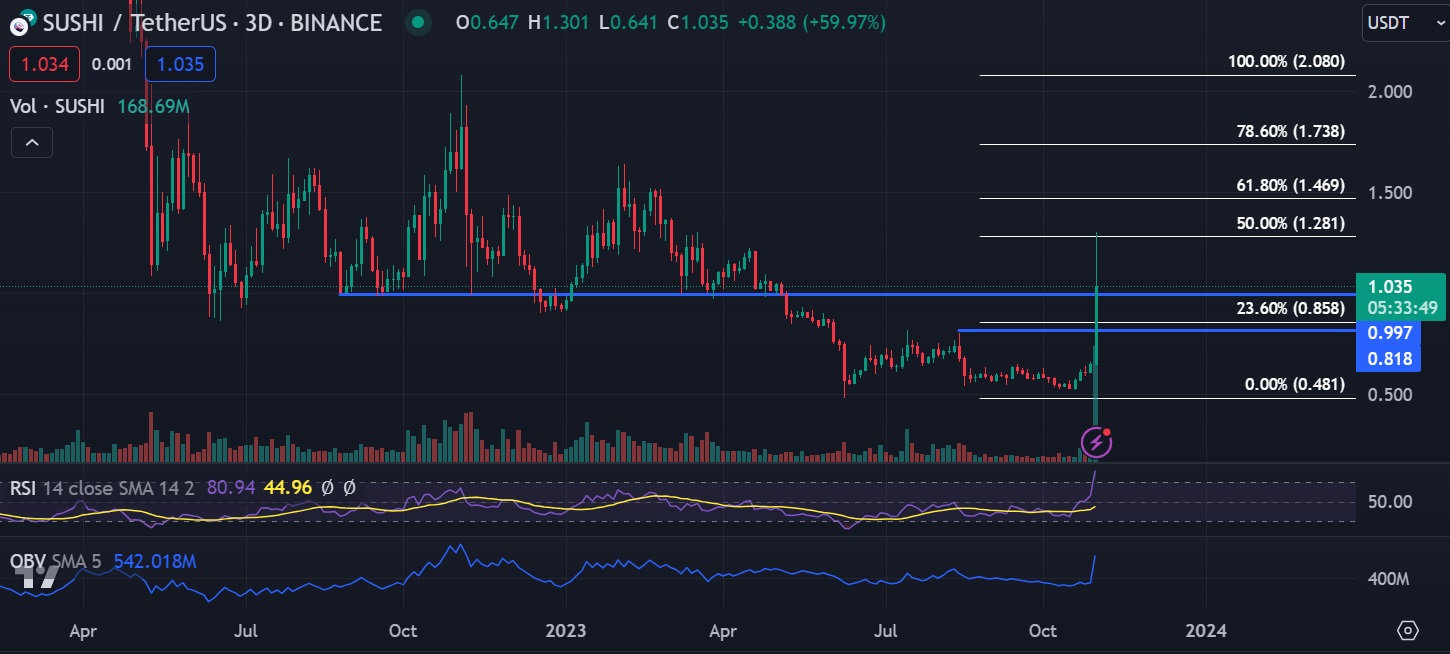This screenshot has width=1450, height=654.
Task: Click the green market status dot
Action: 420,21
